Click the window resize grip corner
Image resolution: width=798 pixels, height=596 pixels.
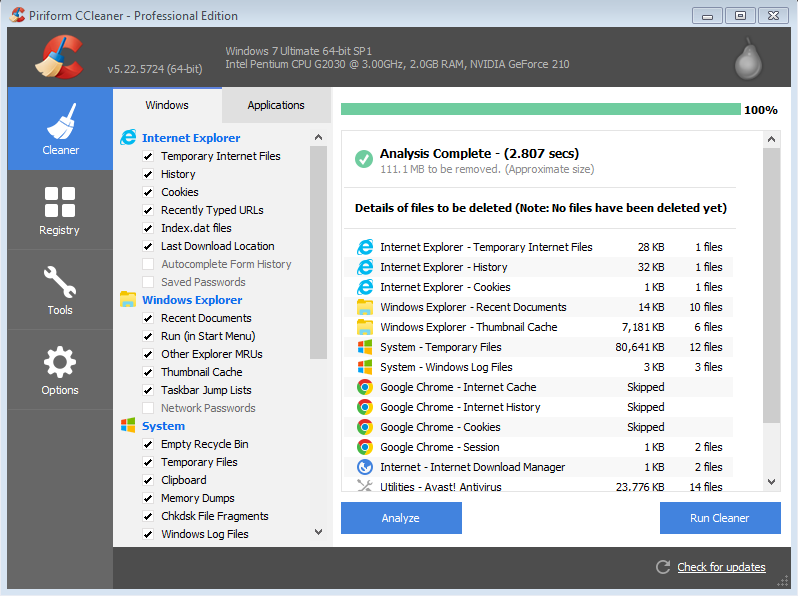click(783, 581)
